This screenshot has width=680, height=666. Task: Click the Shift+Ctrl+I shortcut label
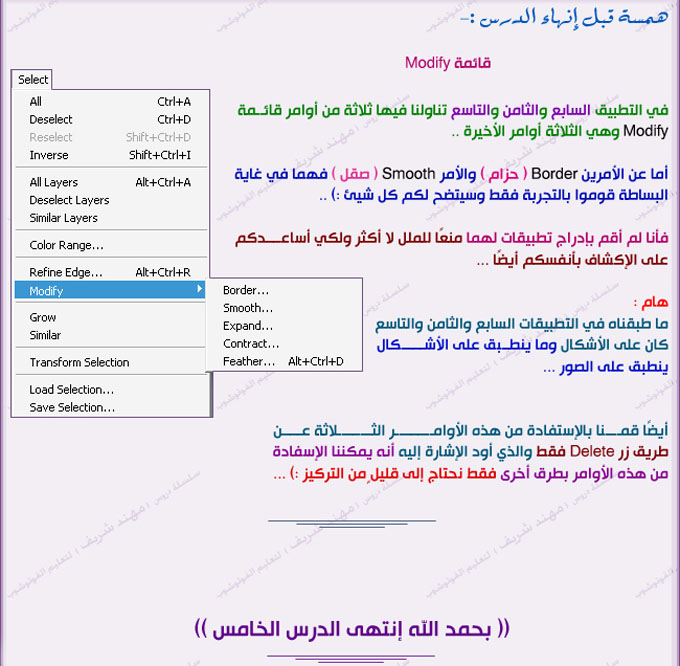(x=160, y=155)
